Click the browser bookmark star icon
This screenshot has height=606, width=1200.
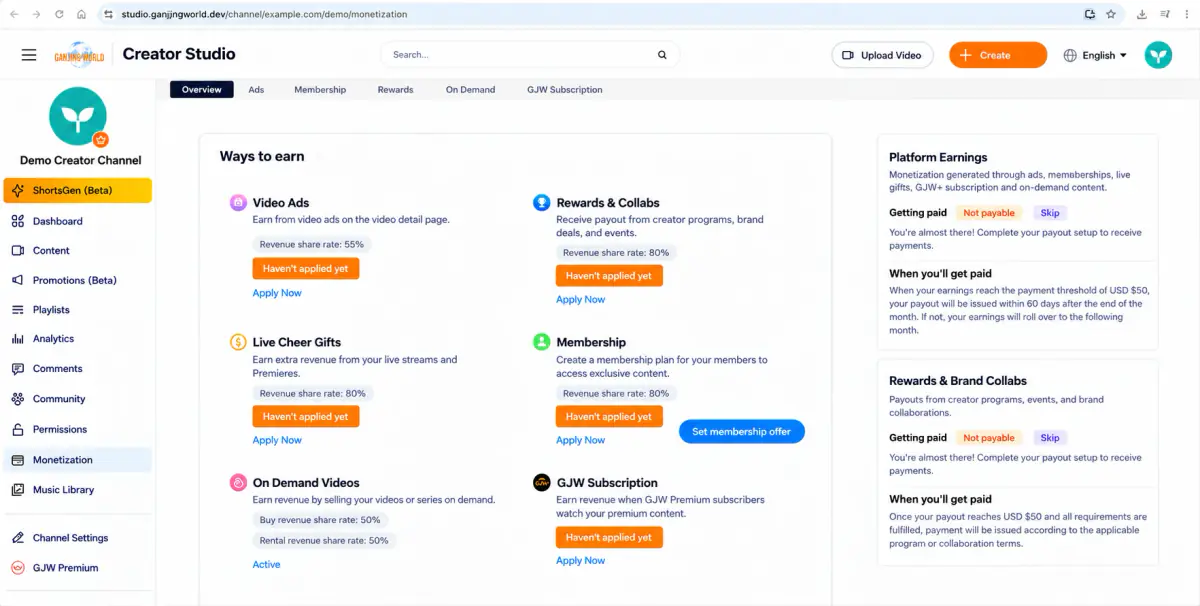tap(1111, 14)
